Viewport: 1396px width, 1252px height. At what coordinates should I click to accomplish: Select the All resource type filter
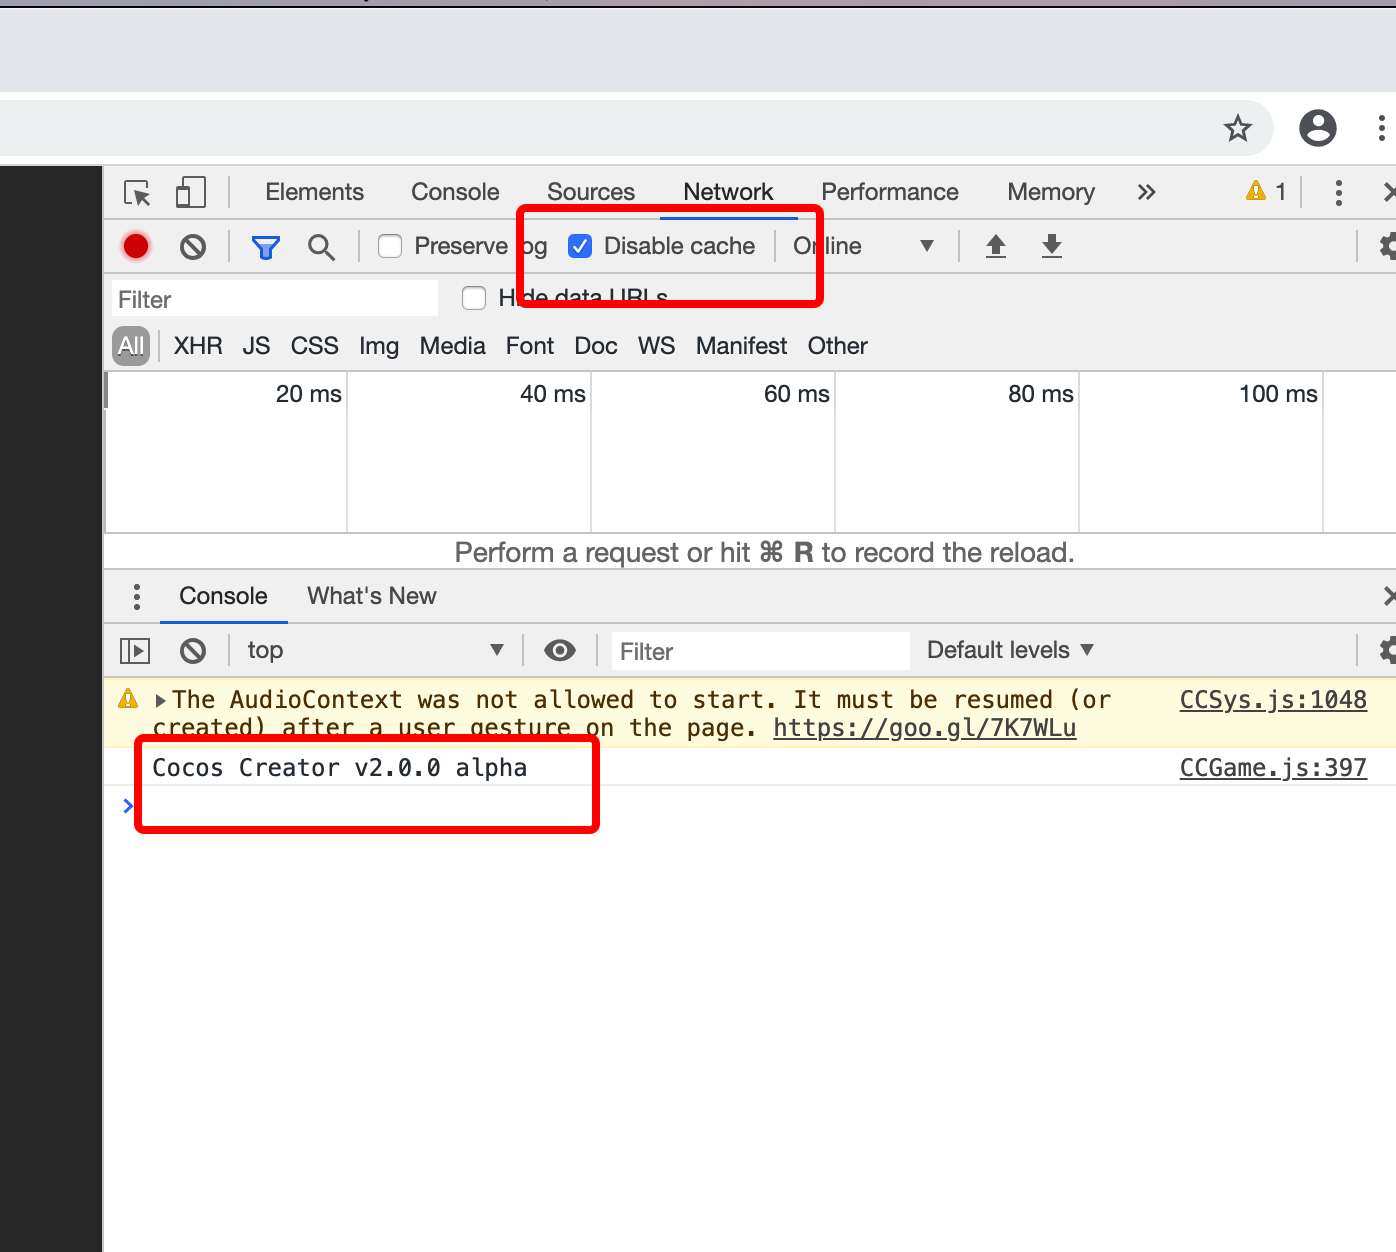coord(131,346)
